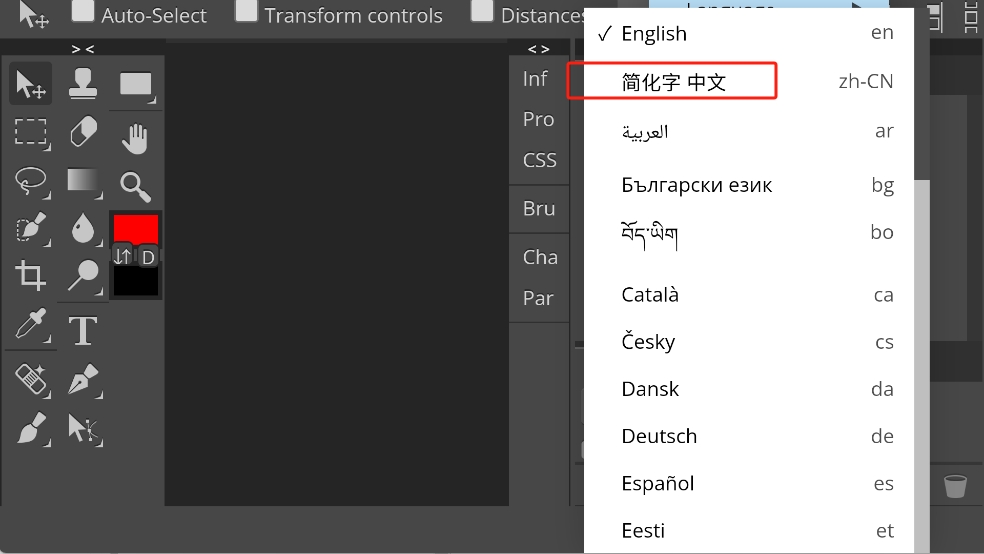Expand the side panel with < > arrows
This screenshot has height=554, width=984.
tap(538, 49)
